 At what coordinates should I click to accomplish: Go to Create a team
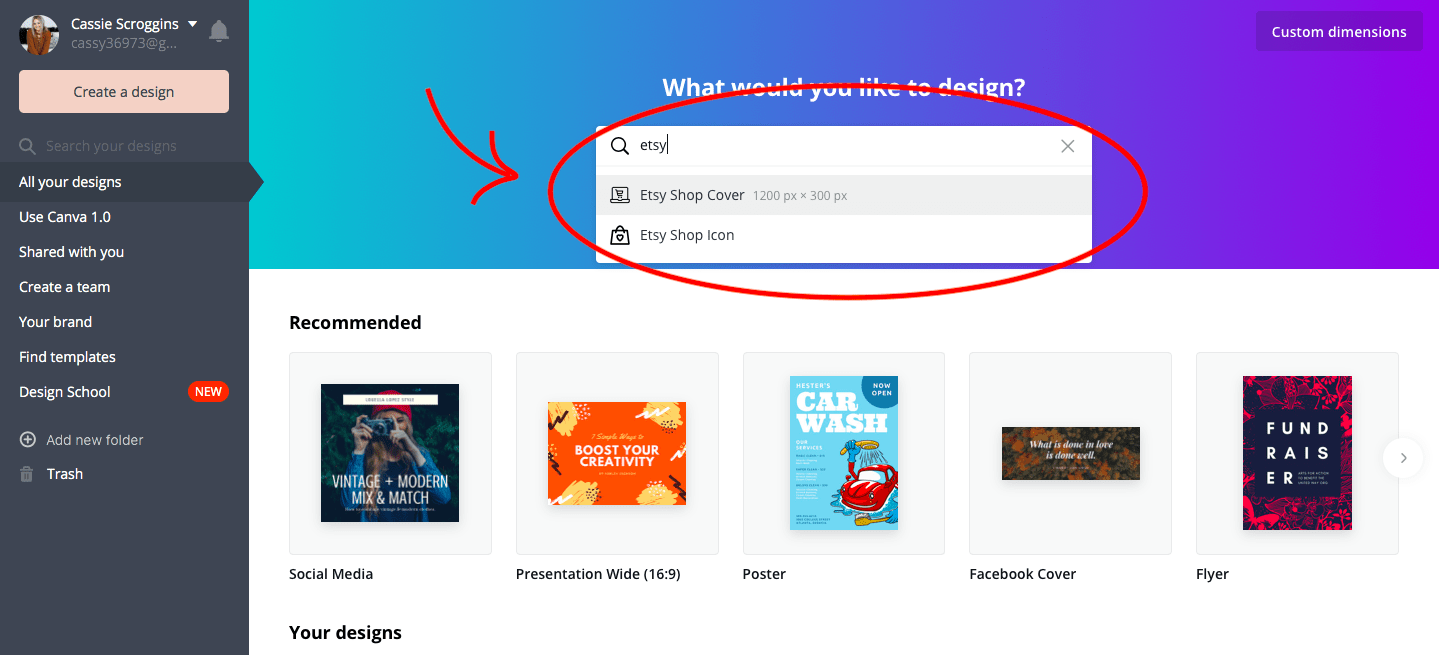[x=64, y=287]
